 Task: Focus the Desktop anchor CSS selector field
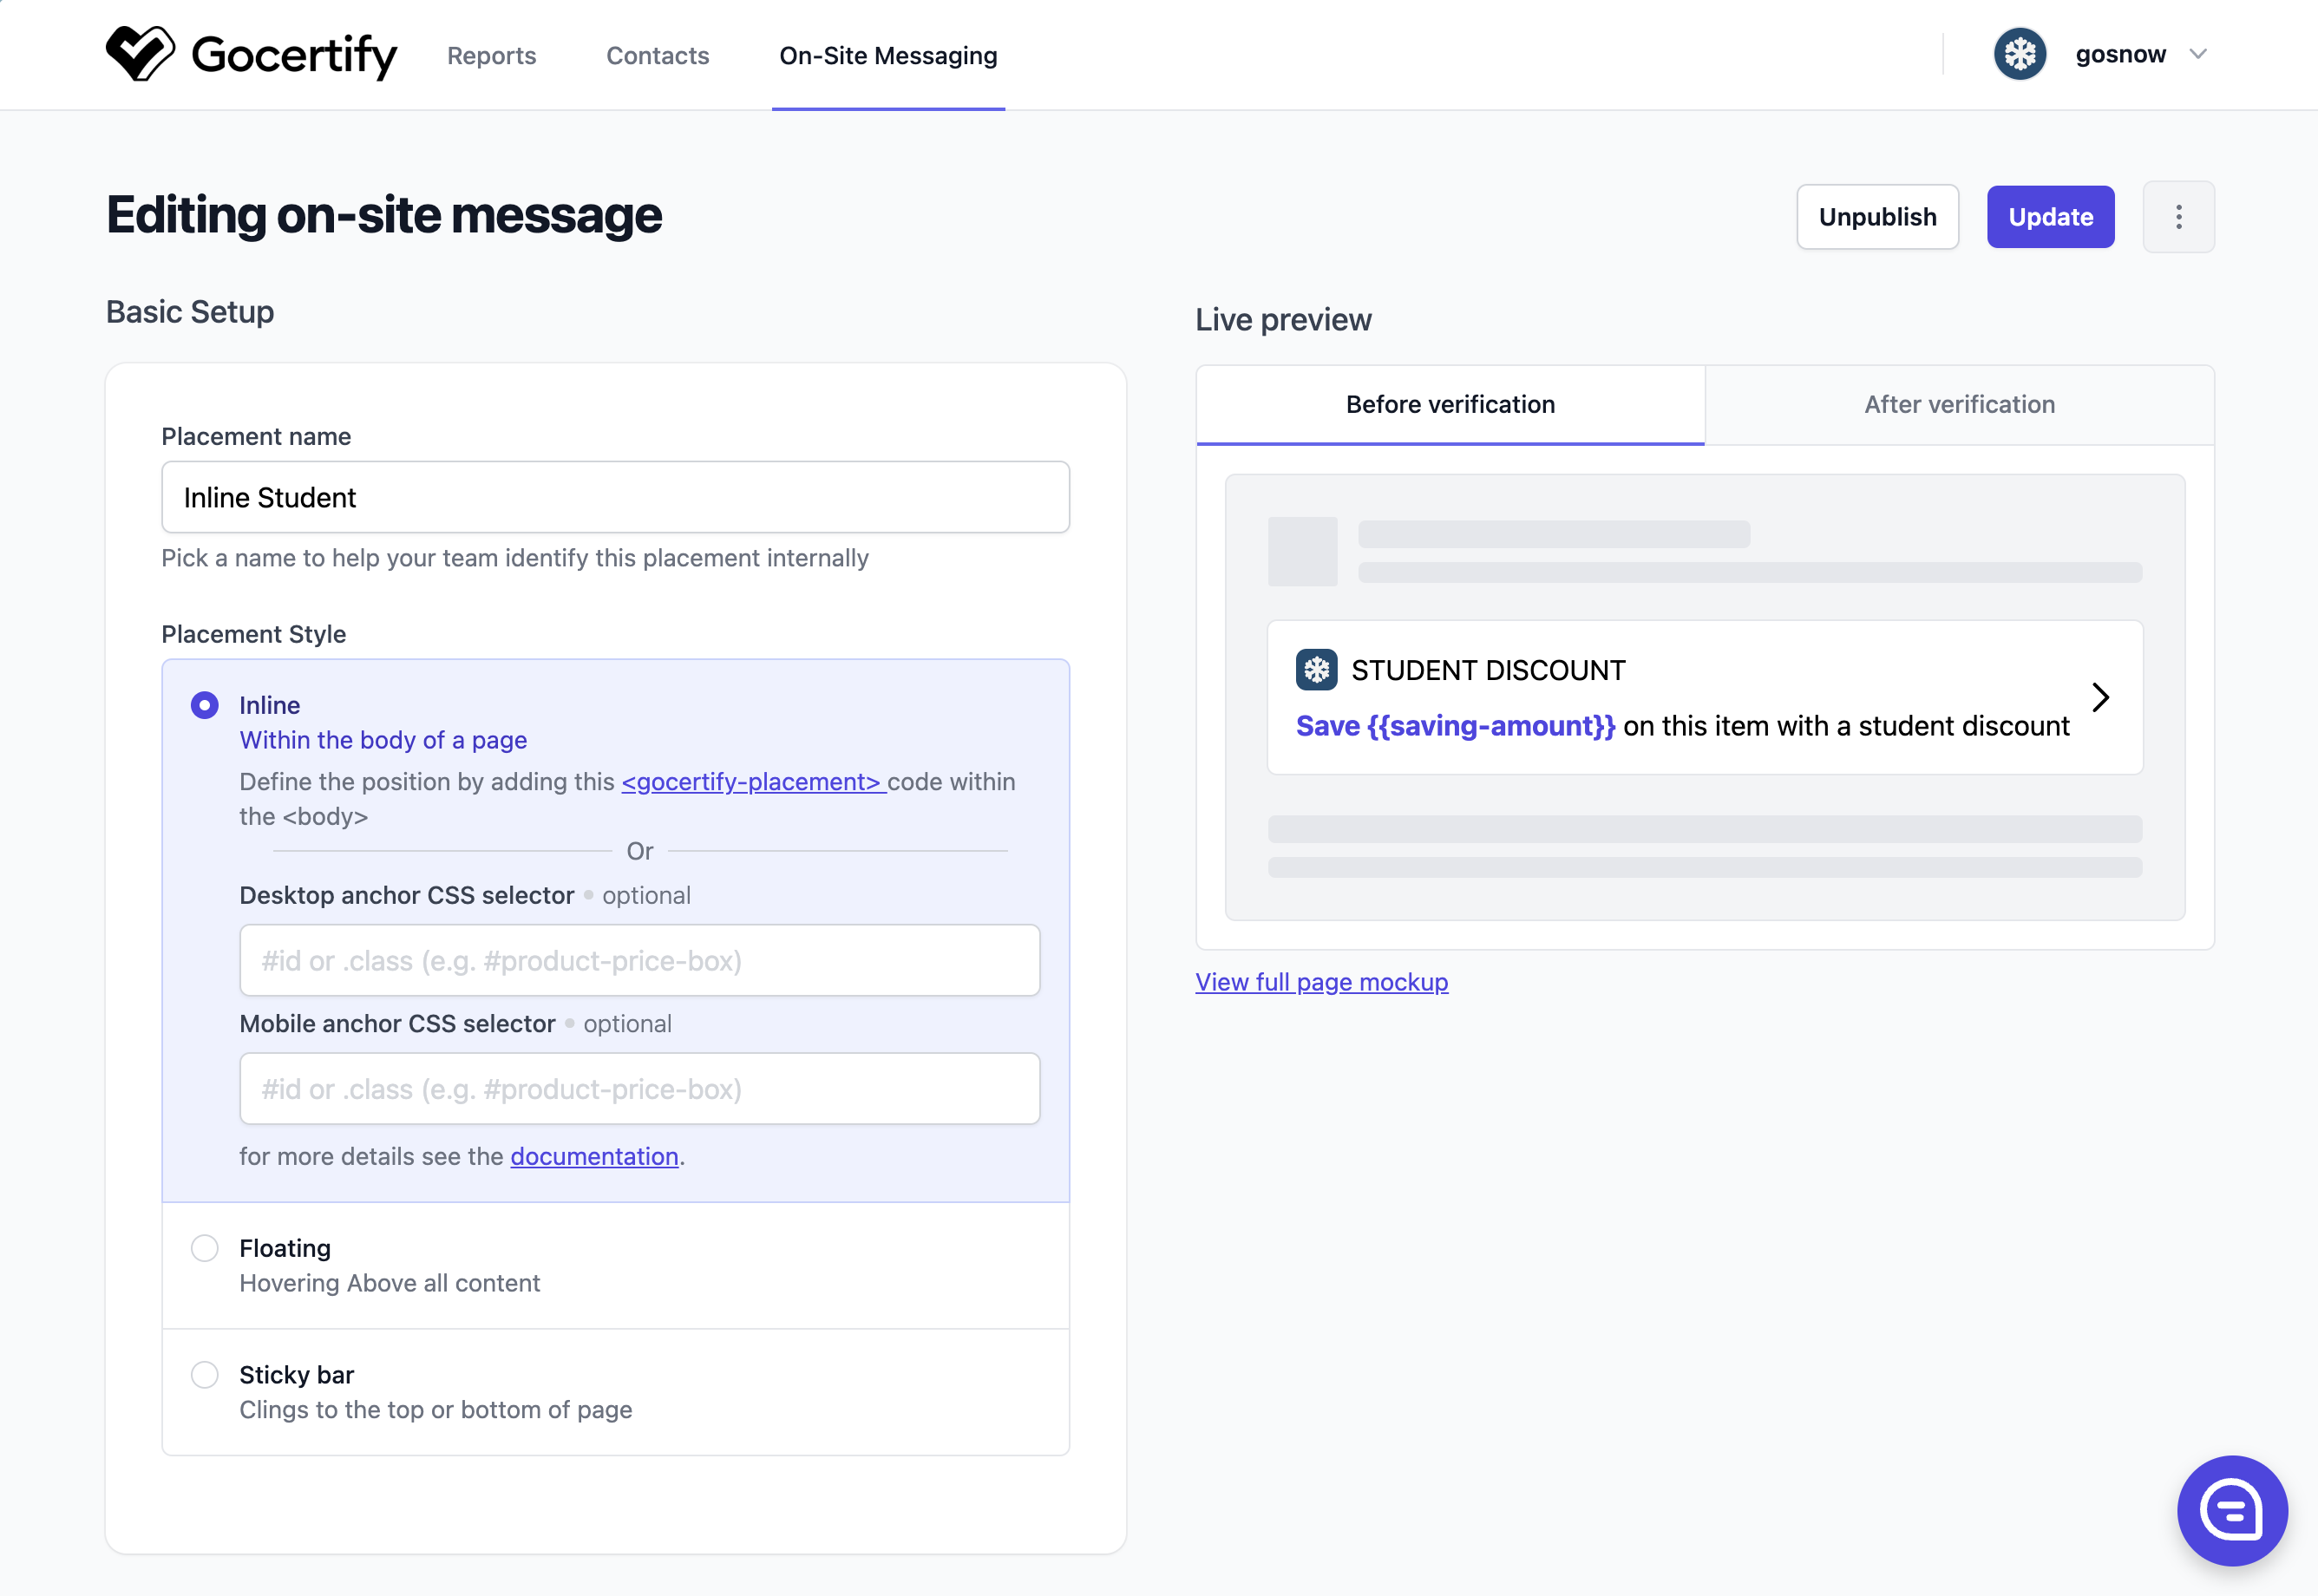click(640, 960)
